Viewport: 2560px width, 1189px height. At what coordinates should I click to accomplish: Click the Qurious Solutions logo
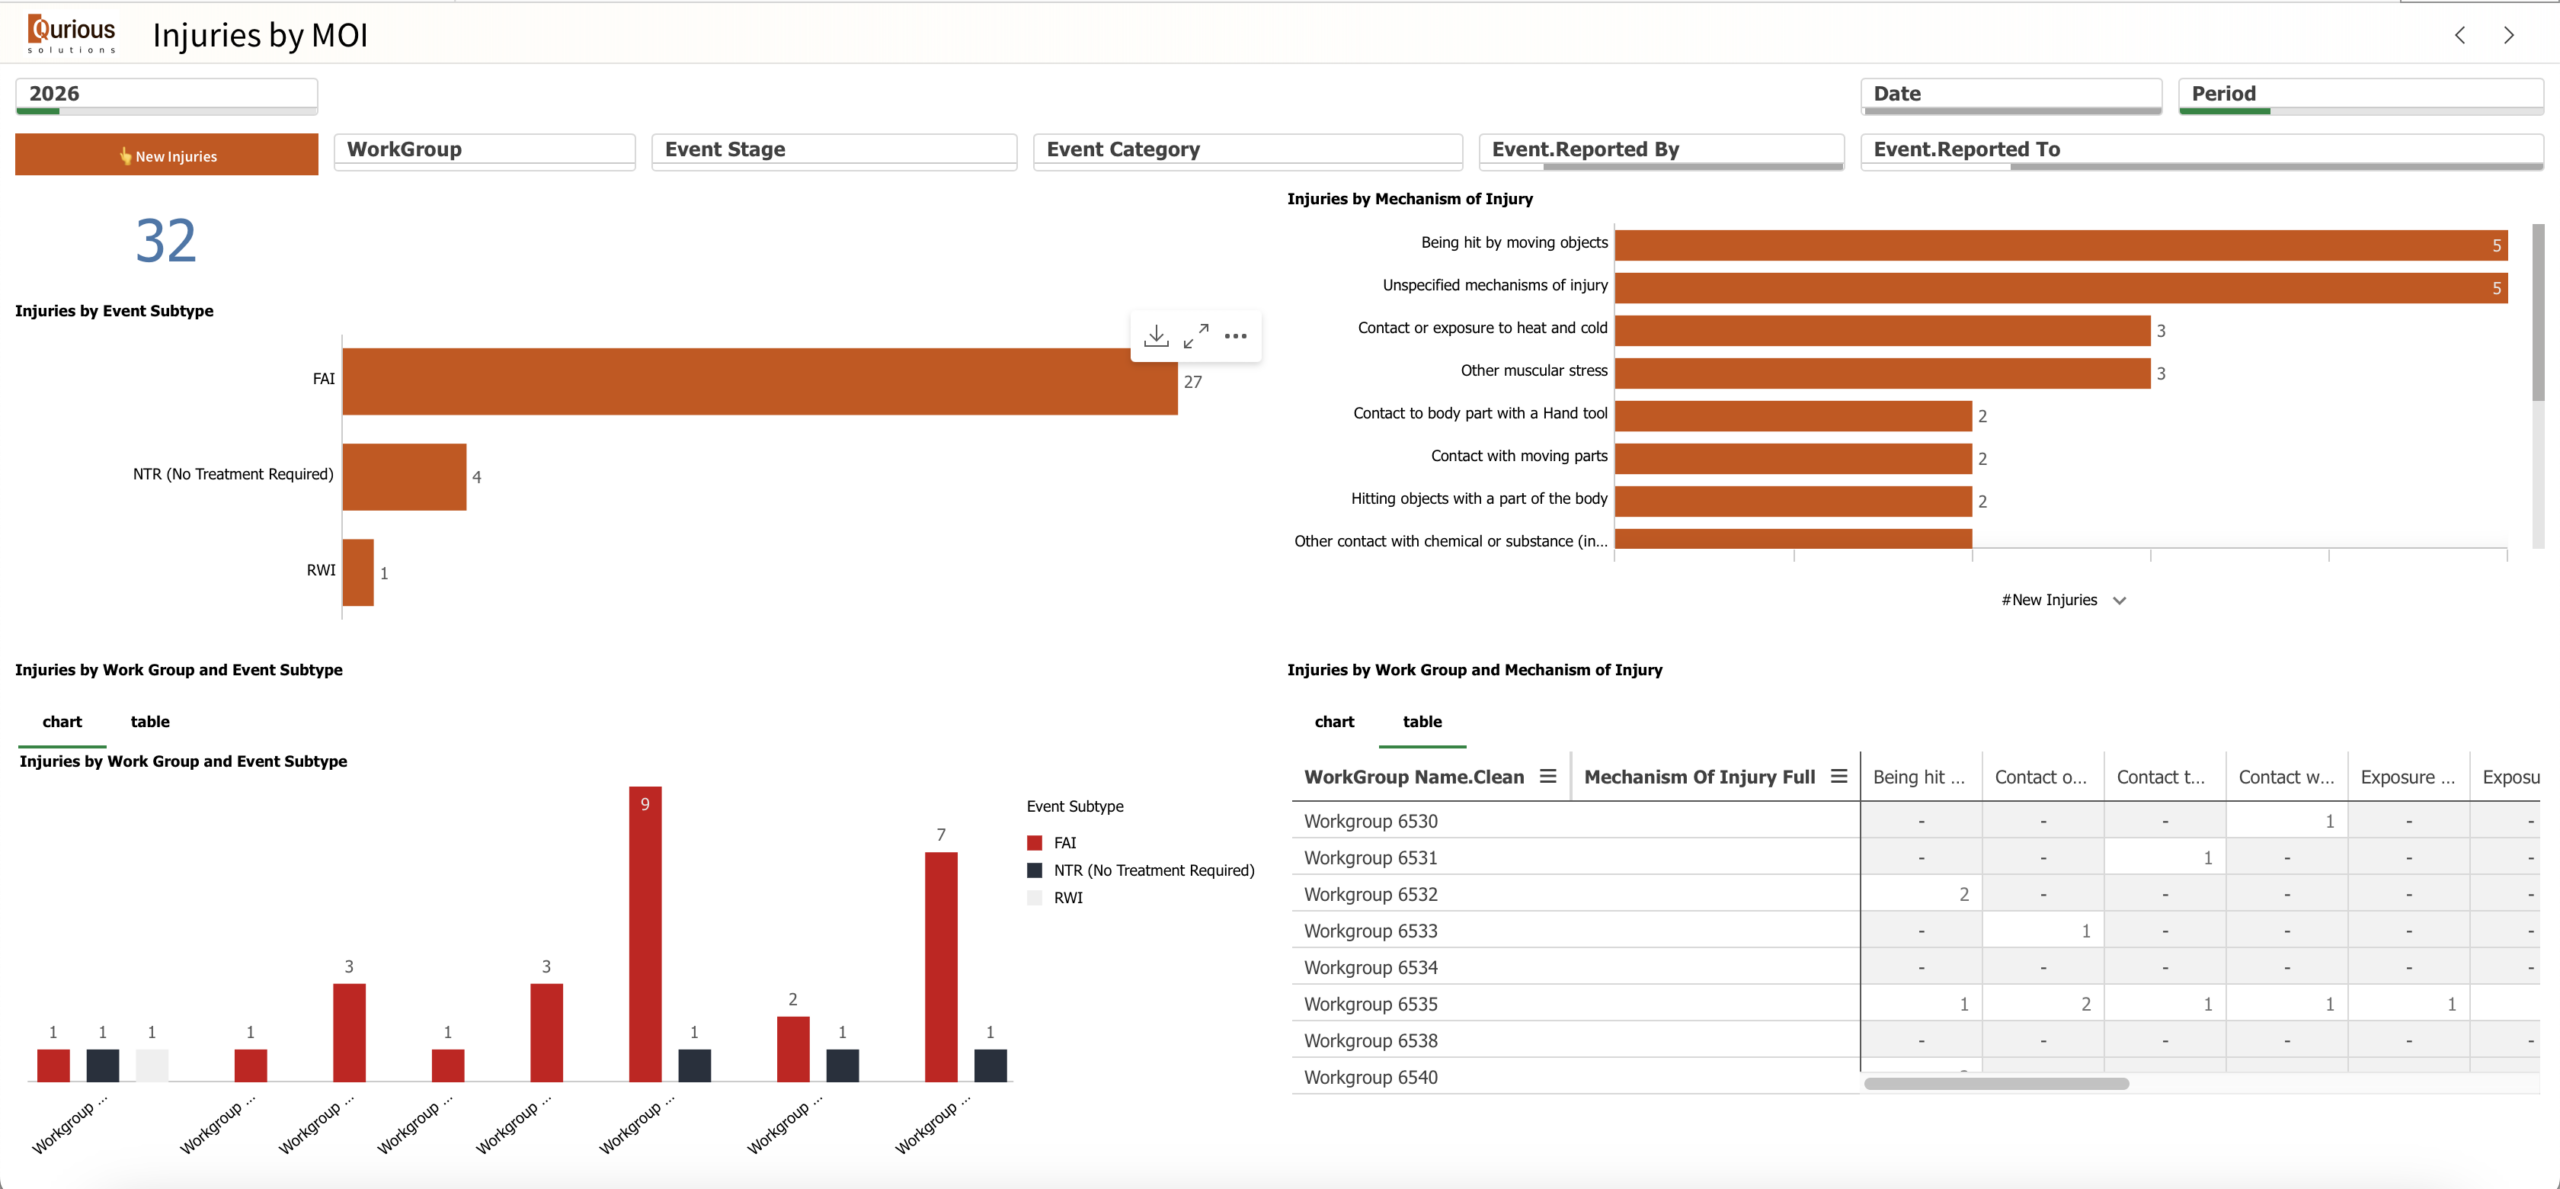72,34
